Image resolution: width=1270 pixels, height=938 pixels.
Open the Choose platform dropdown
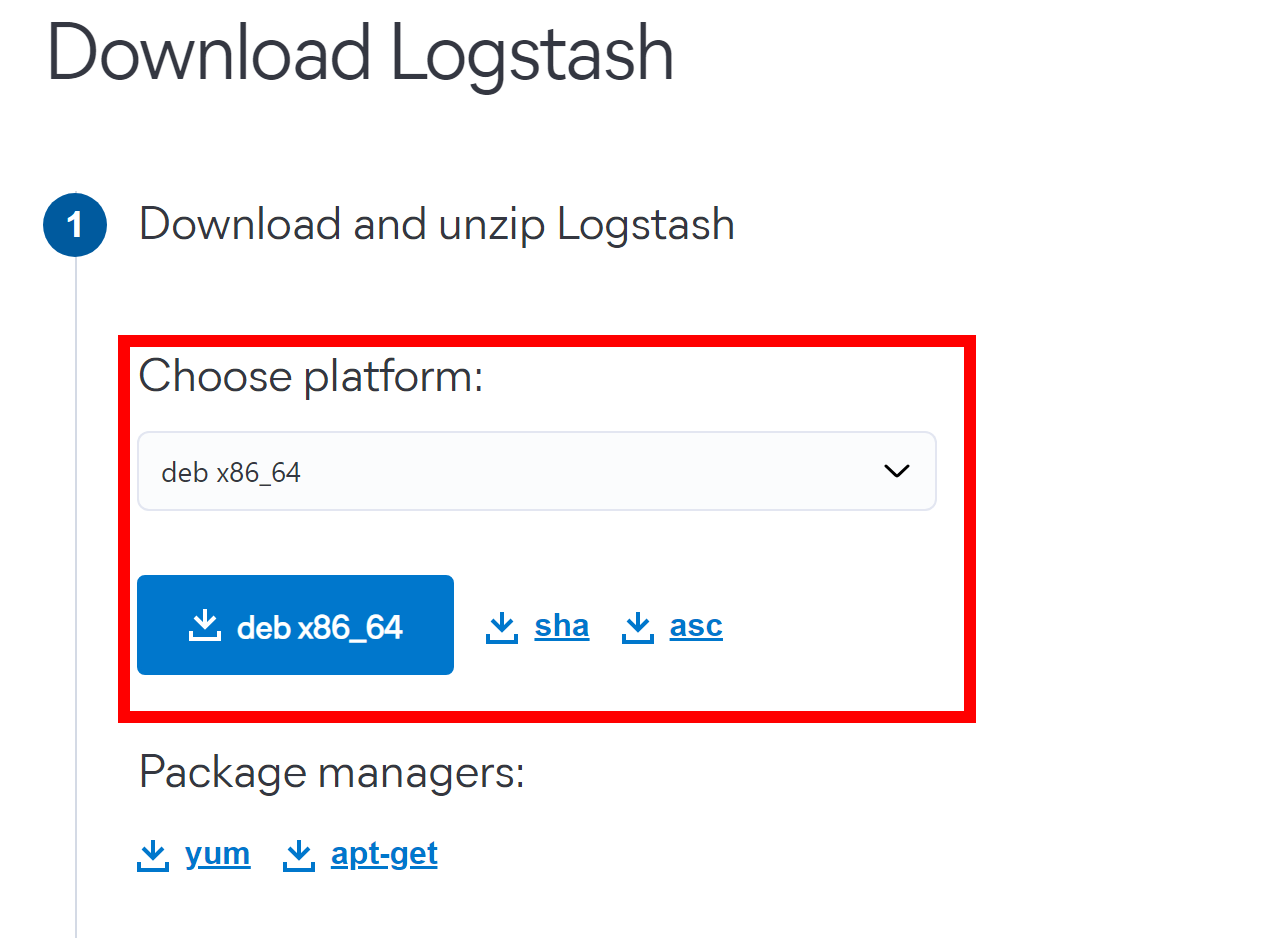(x=537, y=471)
